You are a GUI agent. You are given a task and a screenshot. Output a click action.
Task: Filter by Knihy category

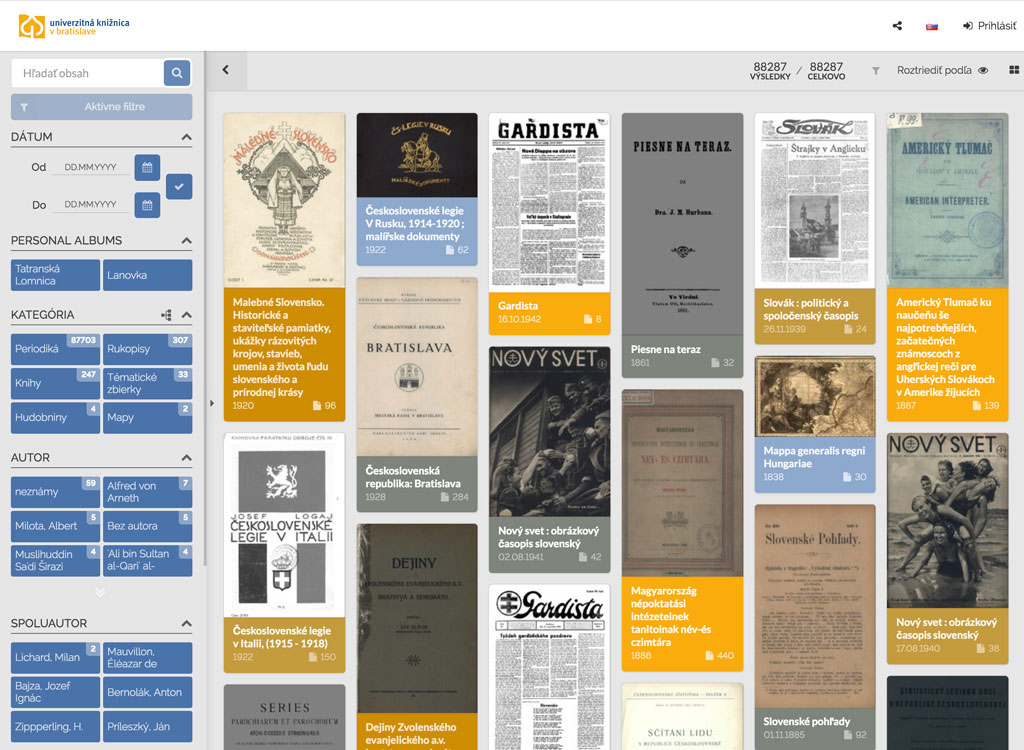pos(56,383)
